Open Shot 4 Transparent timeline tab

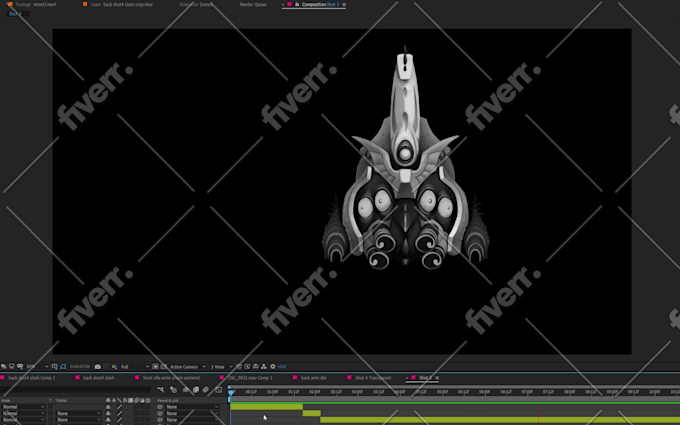coord(373,378)
